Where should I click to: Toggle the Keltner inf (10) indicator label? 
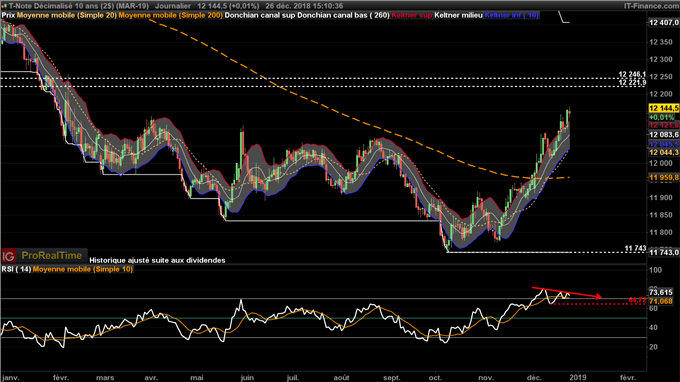point(512,15)
